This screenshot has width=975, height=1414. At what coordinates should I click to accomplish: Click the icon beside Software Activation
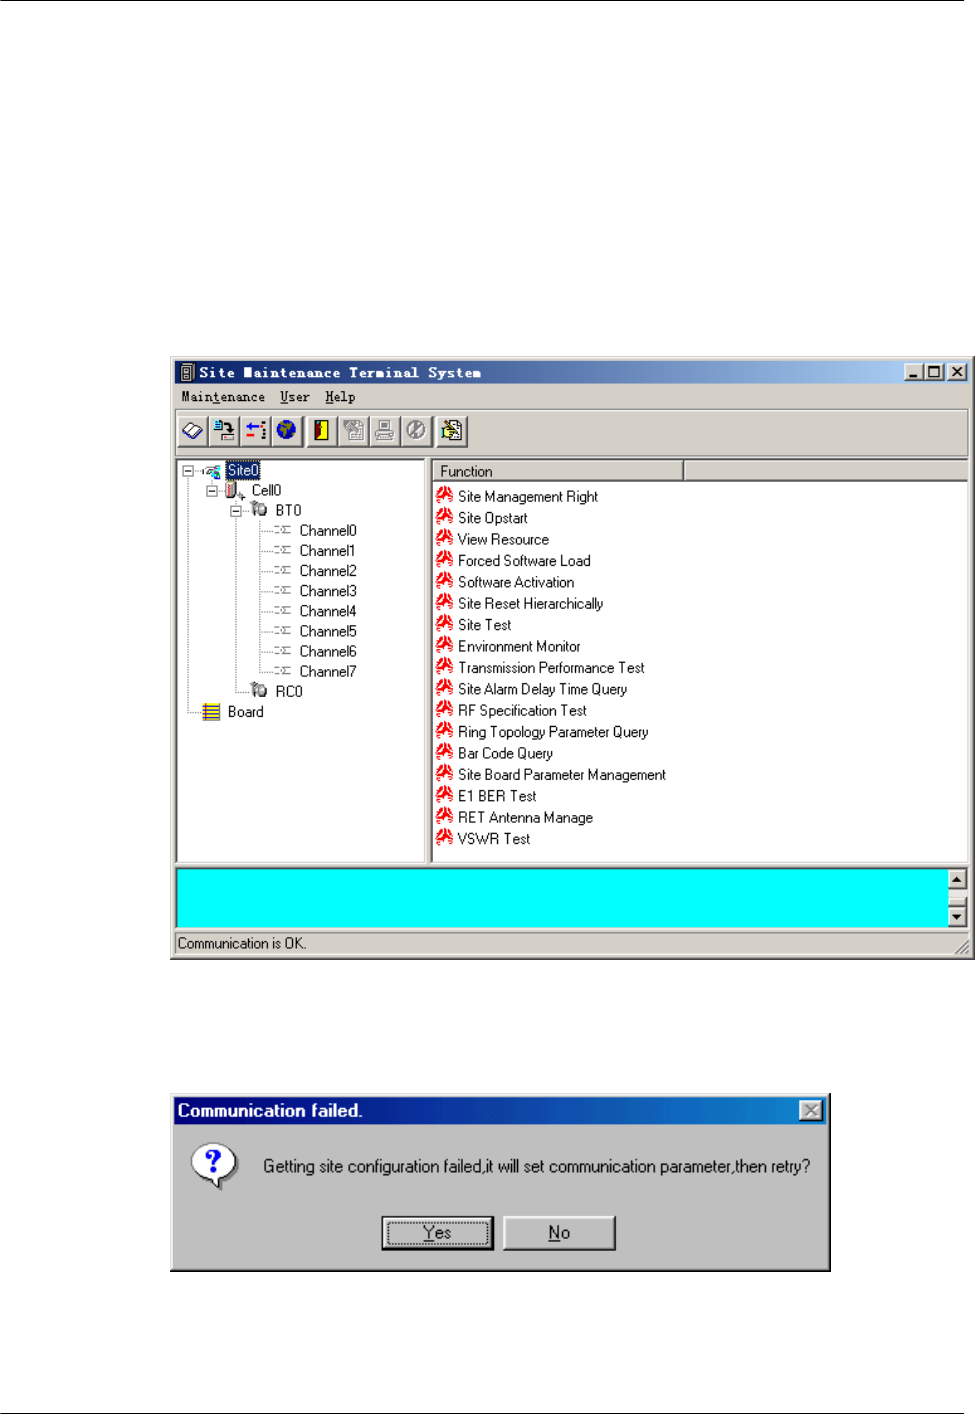pos(445,581)
